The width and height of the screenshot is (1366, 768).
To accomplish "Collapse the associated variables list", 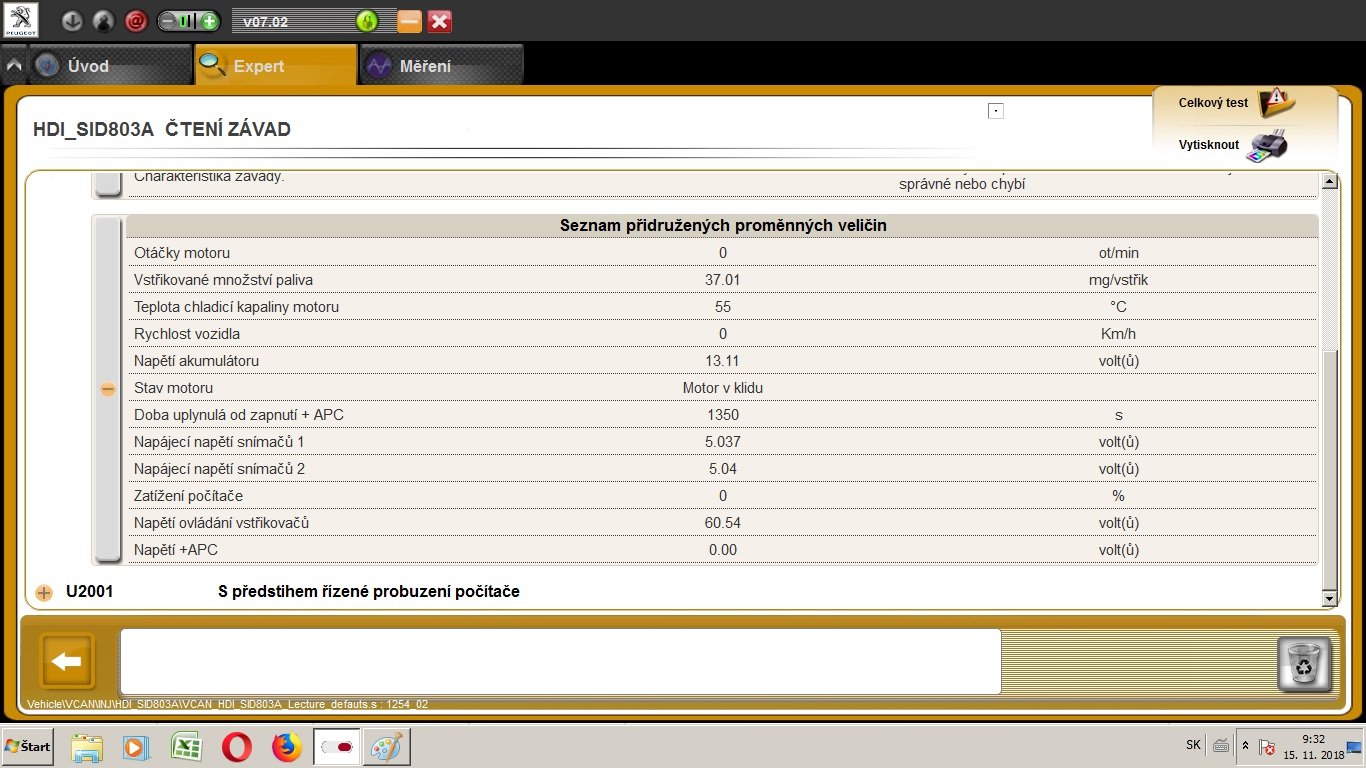I will click(x=108, y=389).
